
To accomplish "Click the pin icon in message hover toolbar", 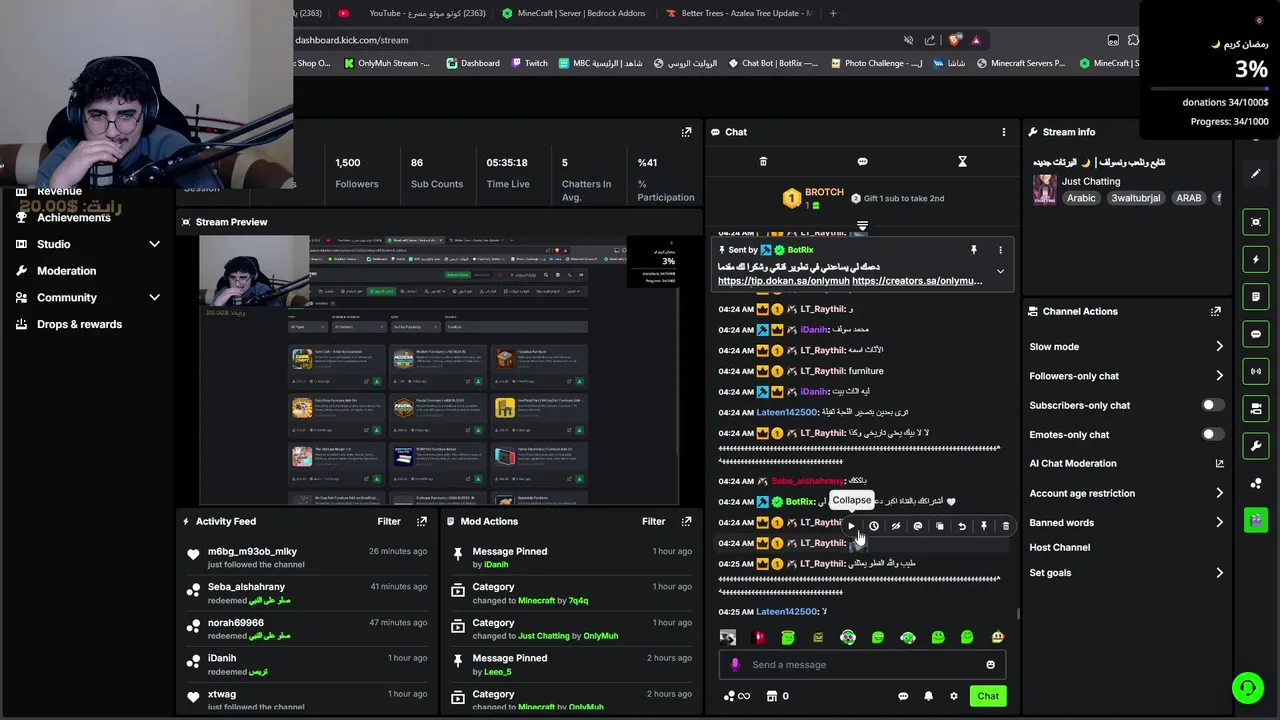I will tap(983, 526).
